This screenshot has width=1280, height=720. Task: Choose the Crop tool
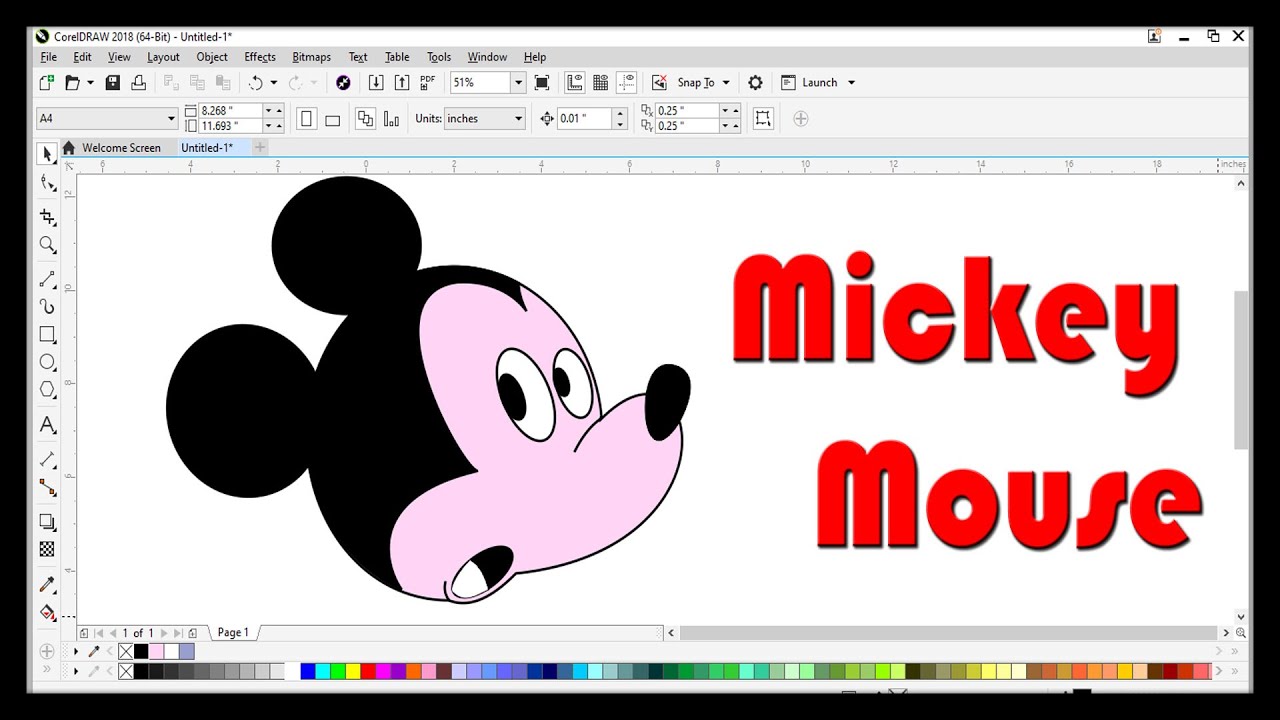coord(47,217)
